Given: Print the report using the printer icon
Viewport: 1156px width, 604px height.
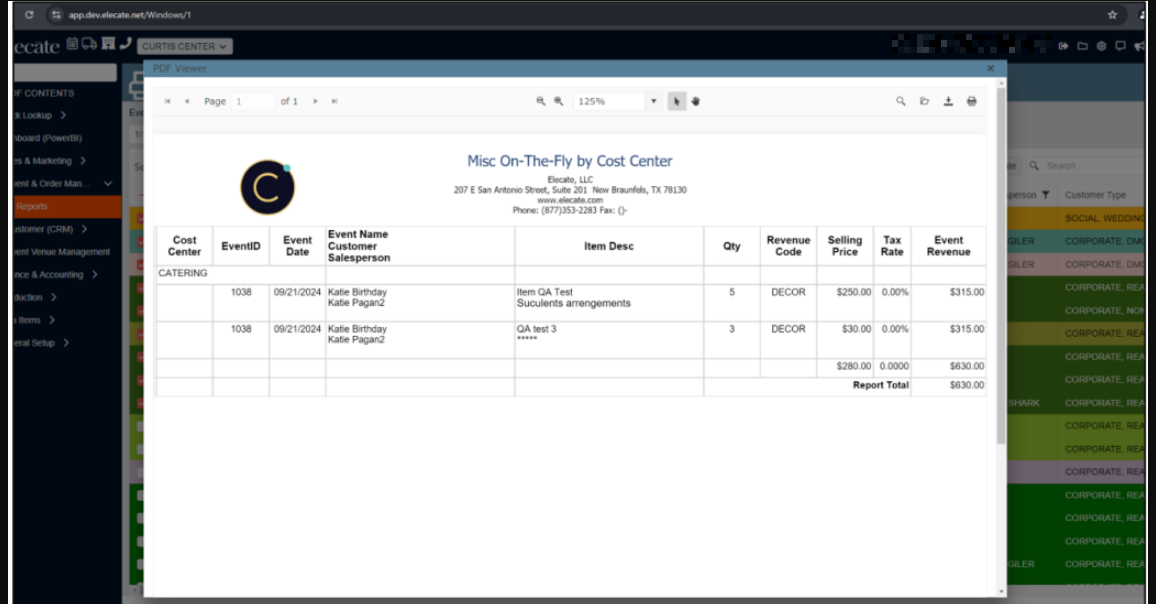Looking at the screenshot, I should (971, 101).
